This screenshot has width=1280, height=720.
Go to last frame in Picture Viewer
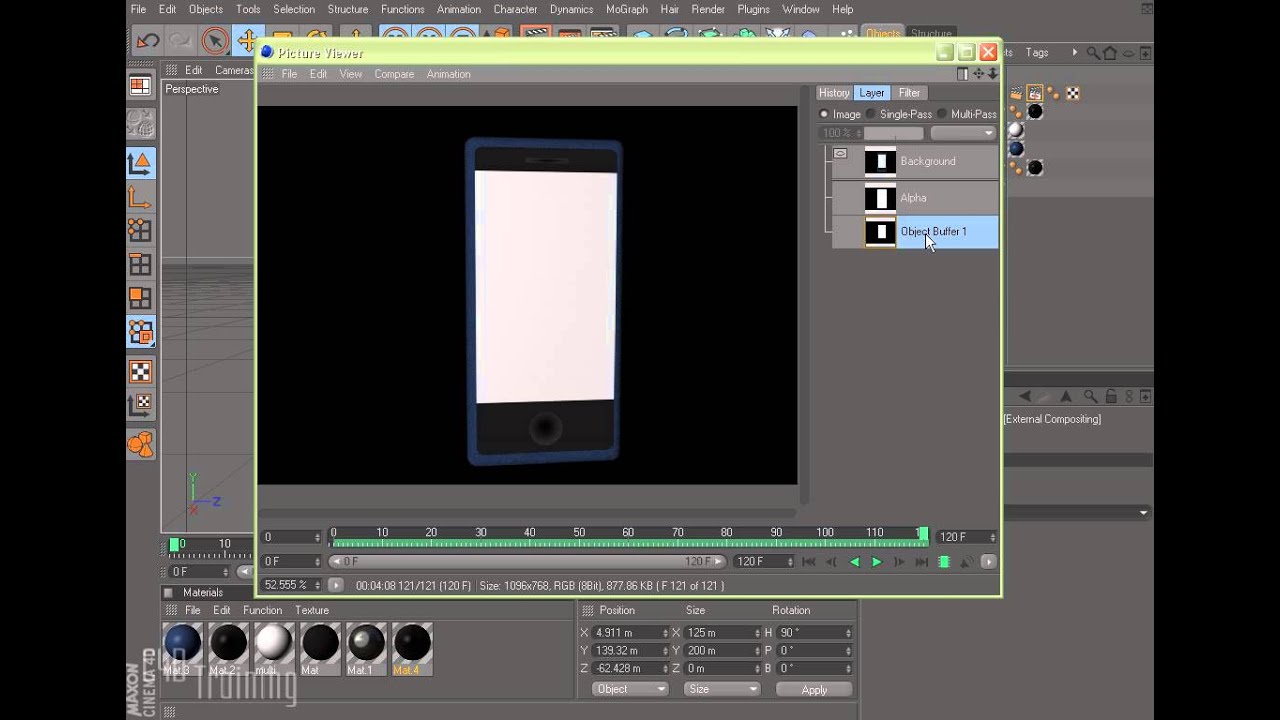point(922,562)
